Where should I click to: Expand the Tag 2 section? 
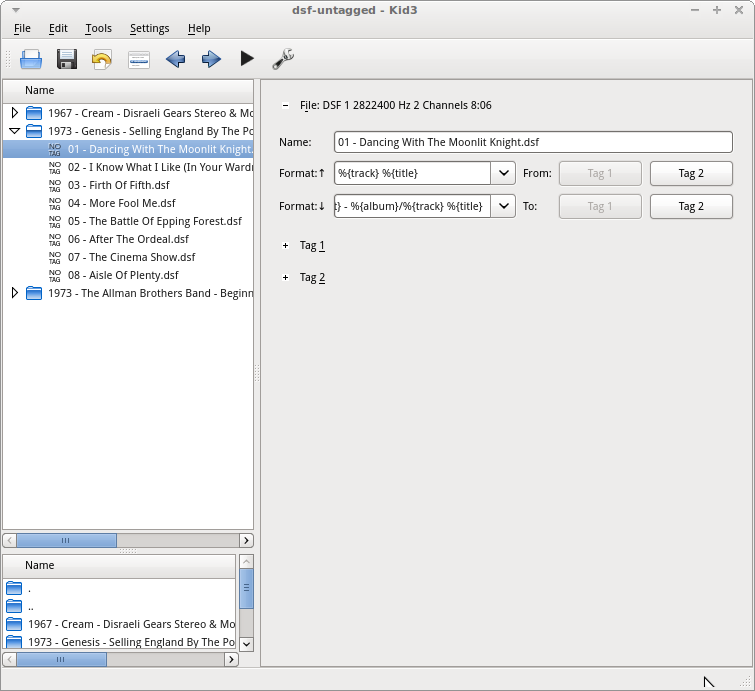(x=286, y=277)
